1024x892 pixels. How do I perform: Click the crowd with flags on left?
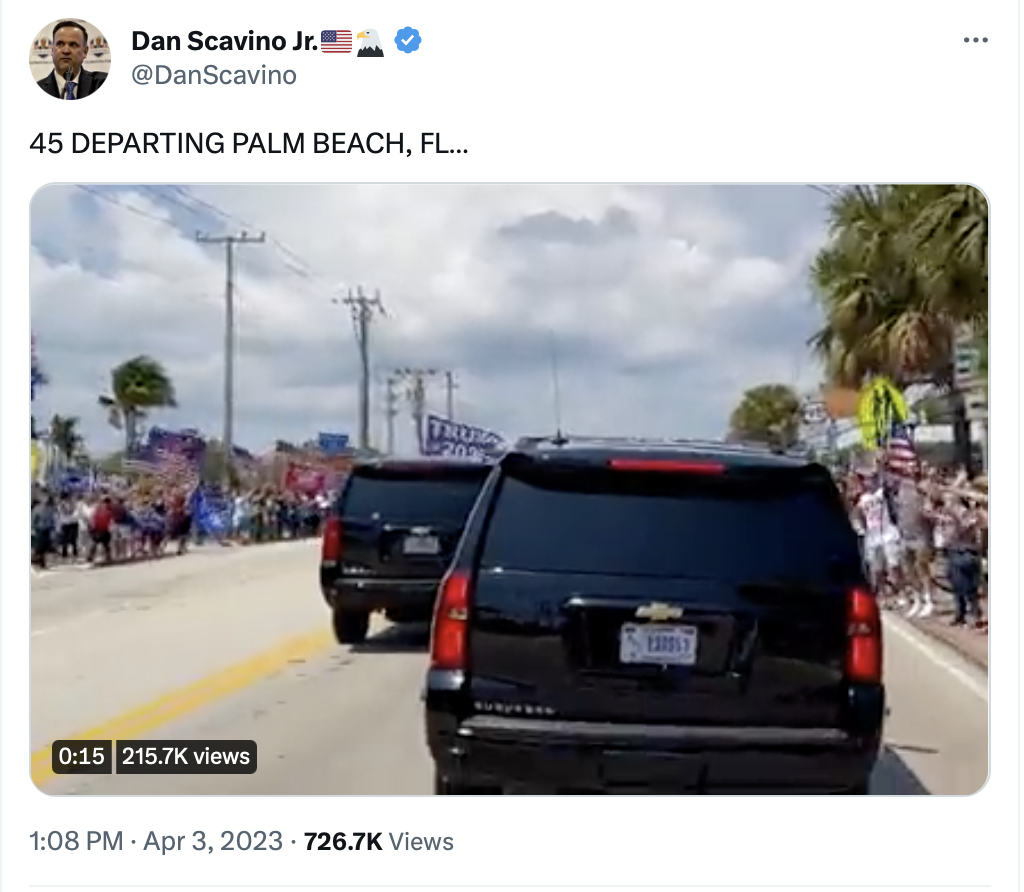click(x=176, y=498)
